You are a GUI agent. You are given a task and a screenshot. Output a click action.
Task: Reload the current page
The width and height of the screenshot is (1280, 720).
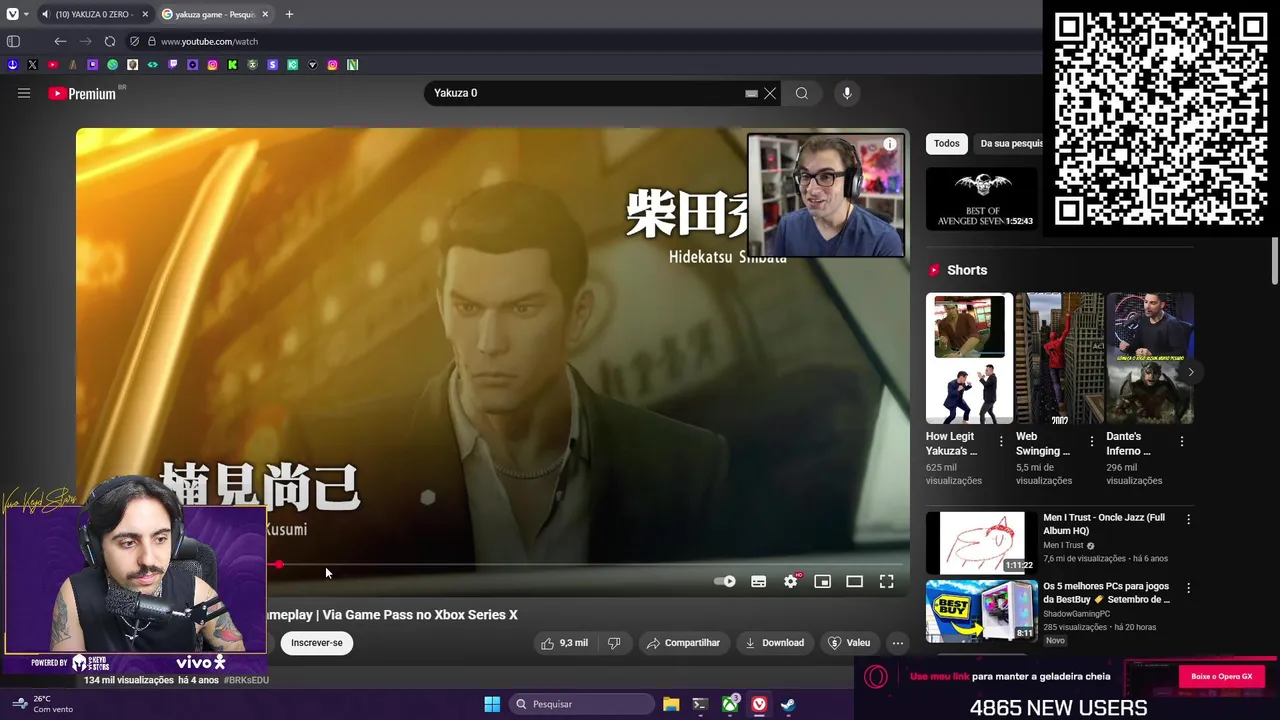point(110,41)
